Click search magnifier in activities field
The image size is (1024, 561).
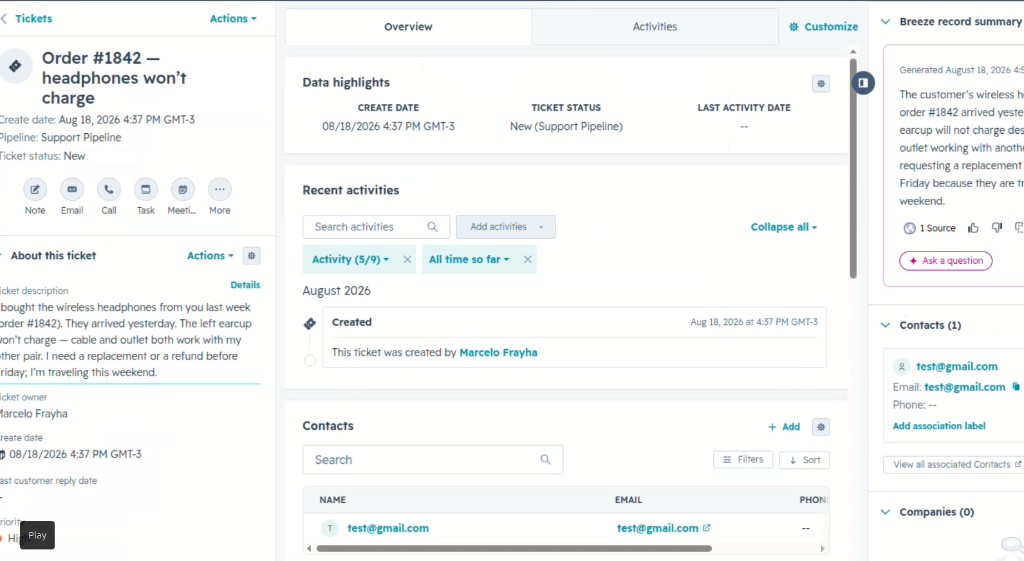pos(432,227)
